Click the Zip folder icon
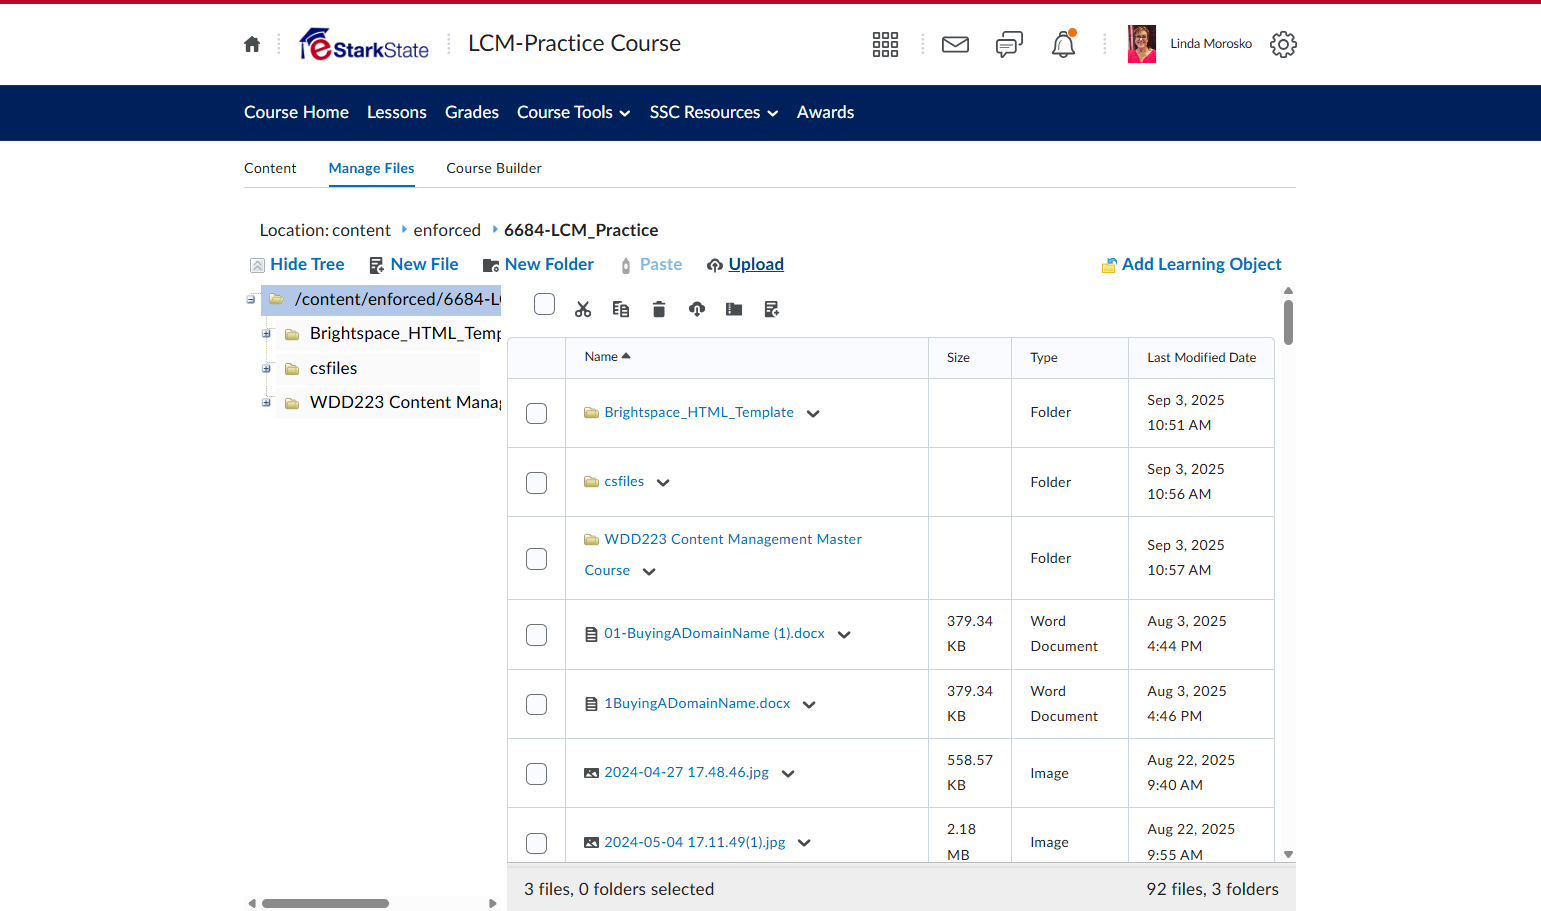This screenshot has width=1541, height=911. 734,309
